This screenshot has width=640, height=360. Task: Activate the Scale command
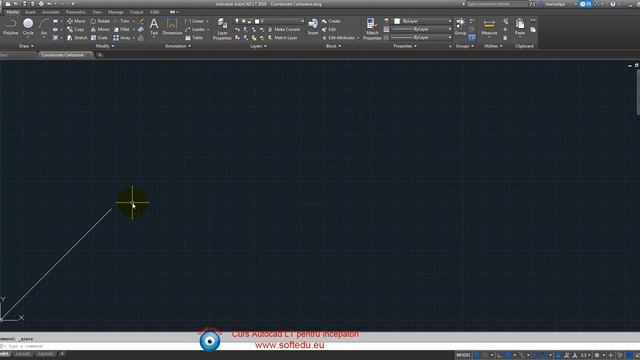coord(99,38)
